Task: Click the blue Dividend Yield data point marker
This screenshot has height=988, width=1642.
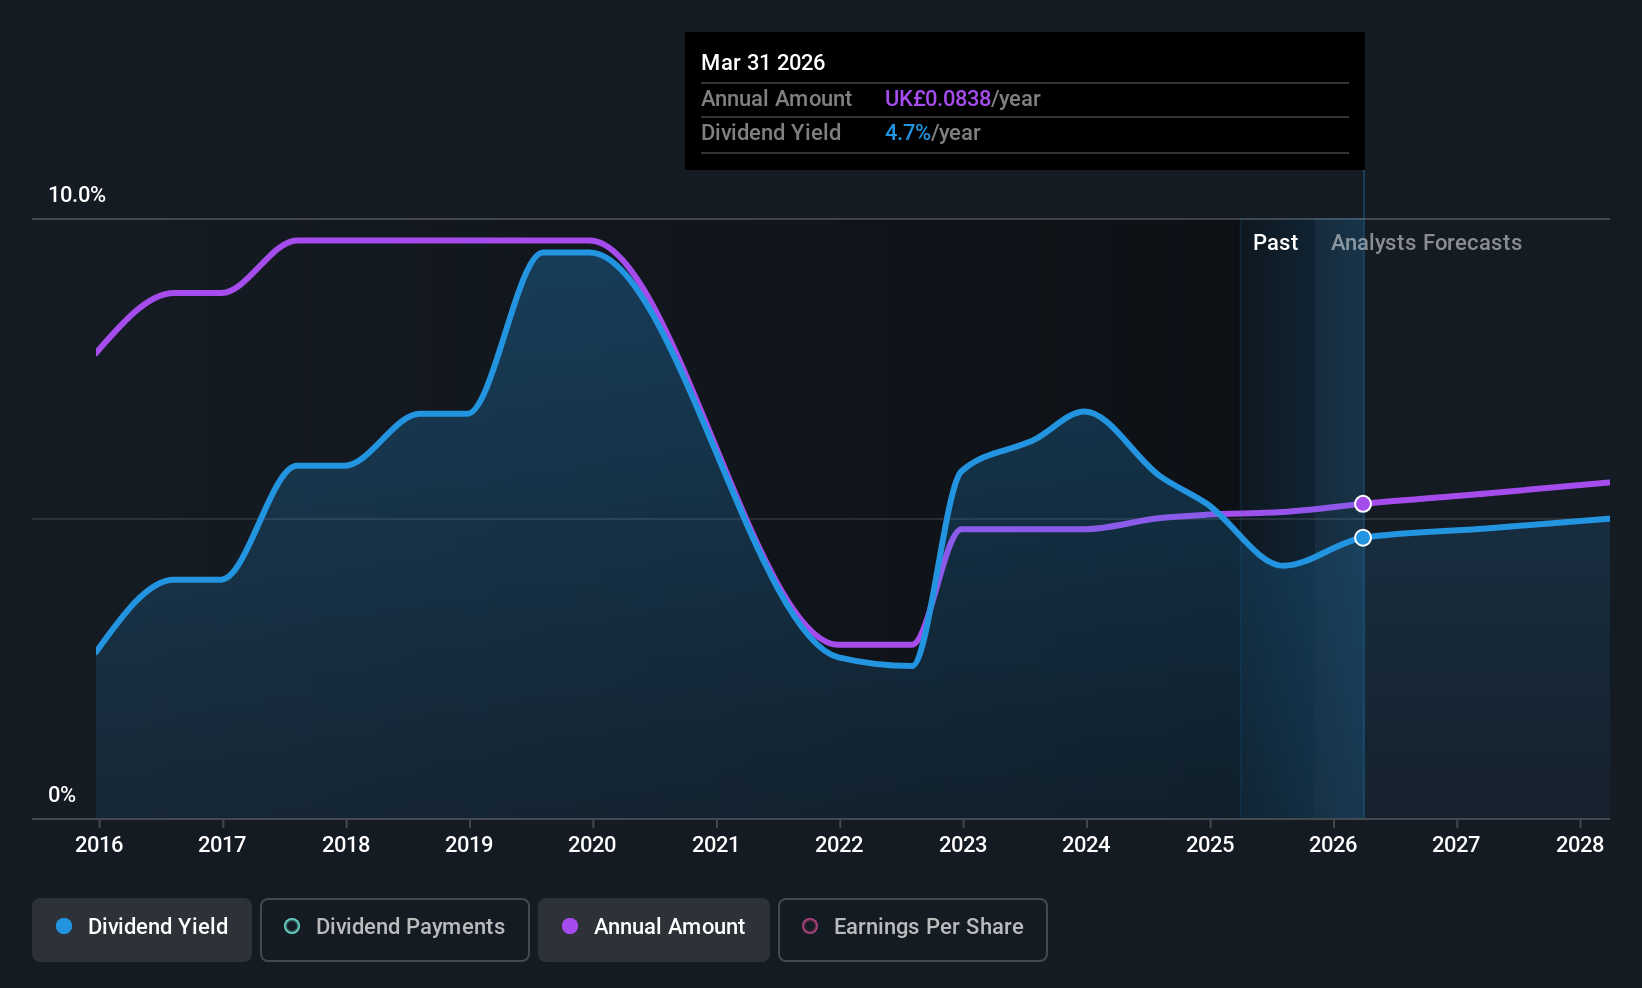Action: click(1363, 538)
